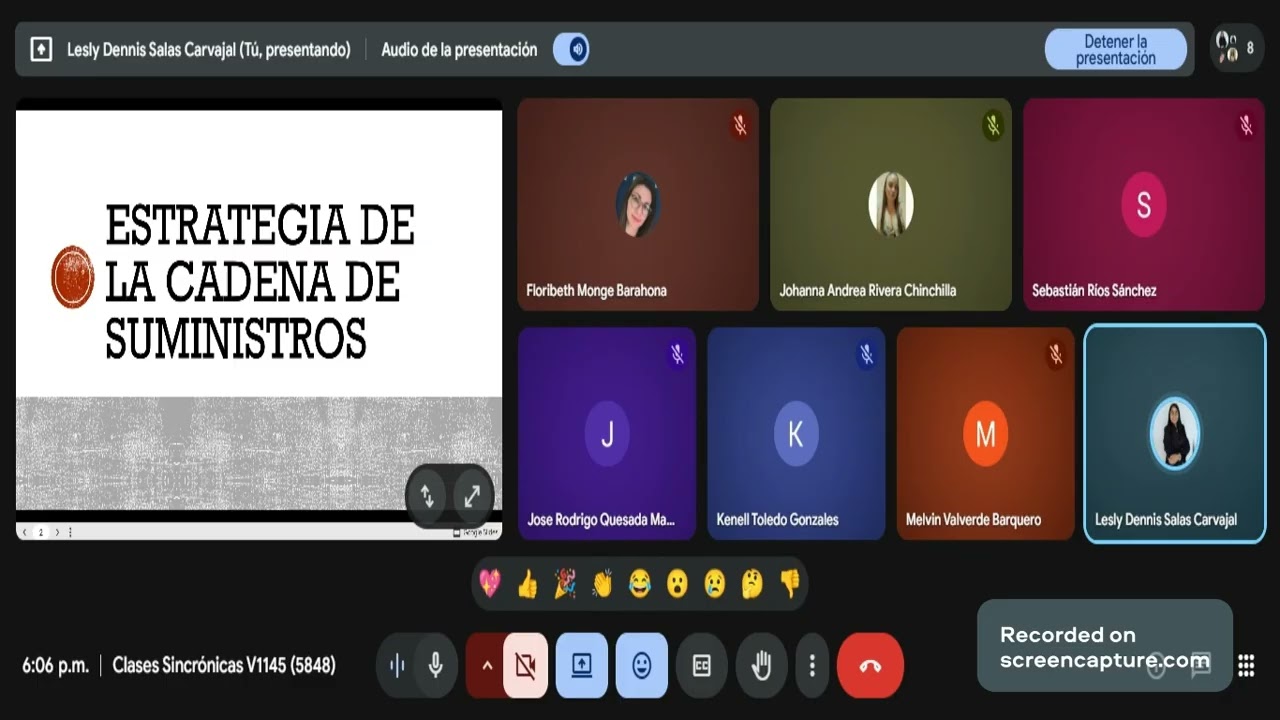Click the name label Johanna Andrea Rivera Chinchilla
This screenshot has height=720, width=1280.
pyautogui.click(x=868, y=290)
